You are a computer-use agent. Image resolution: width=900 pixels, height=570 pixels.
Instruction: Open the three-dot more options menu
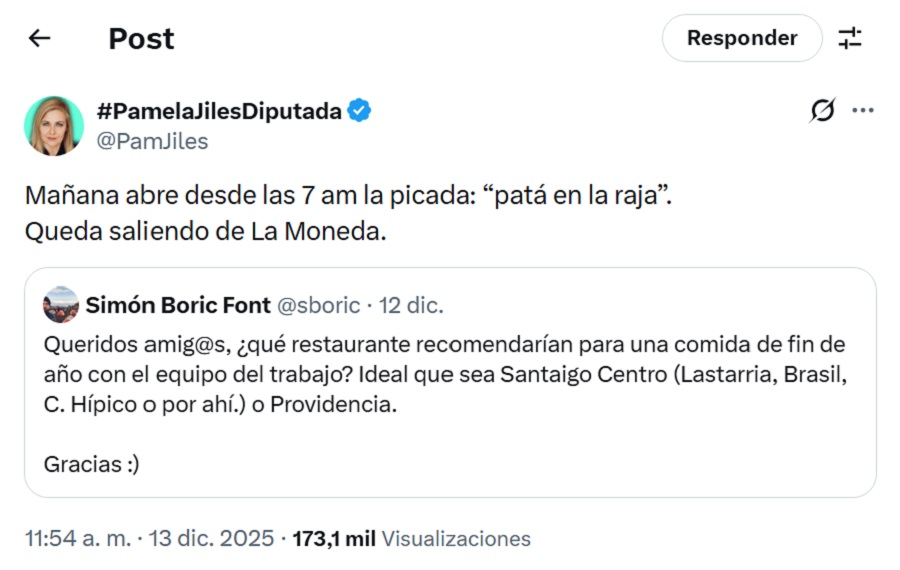[862, 111]
